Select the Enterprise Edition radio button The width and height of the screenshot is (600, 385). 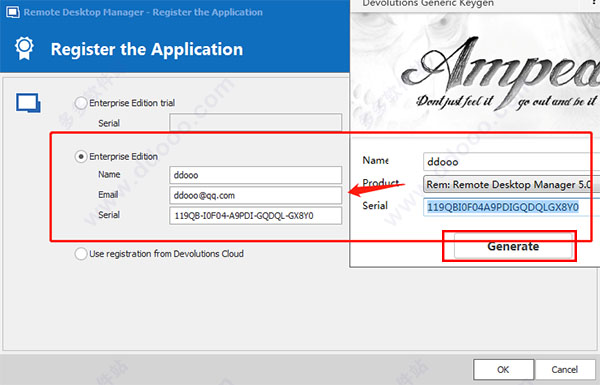click(81, 157)
